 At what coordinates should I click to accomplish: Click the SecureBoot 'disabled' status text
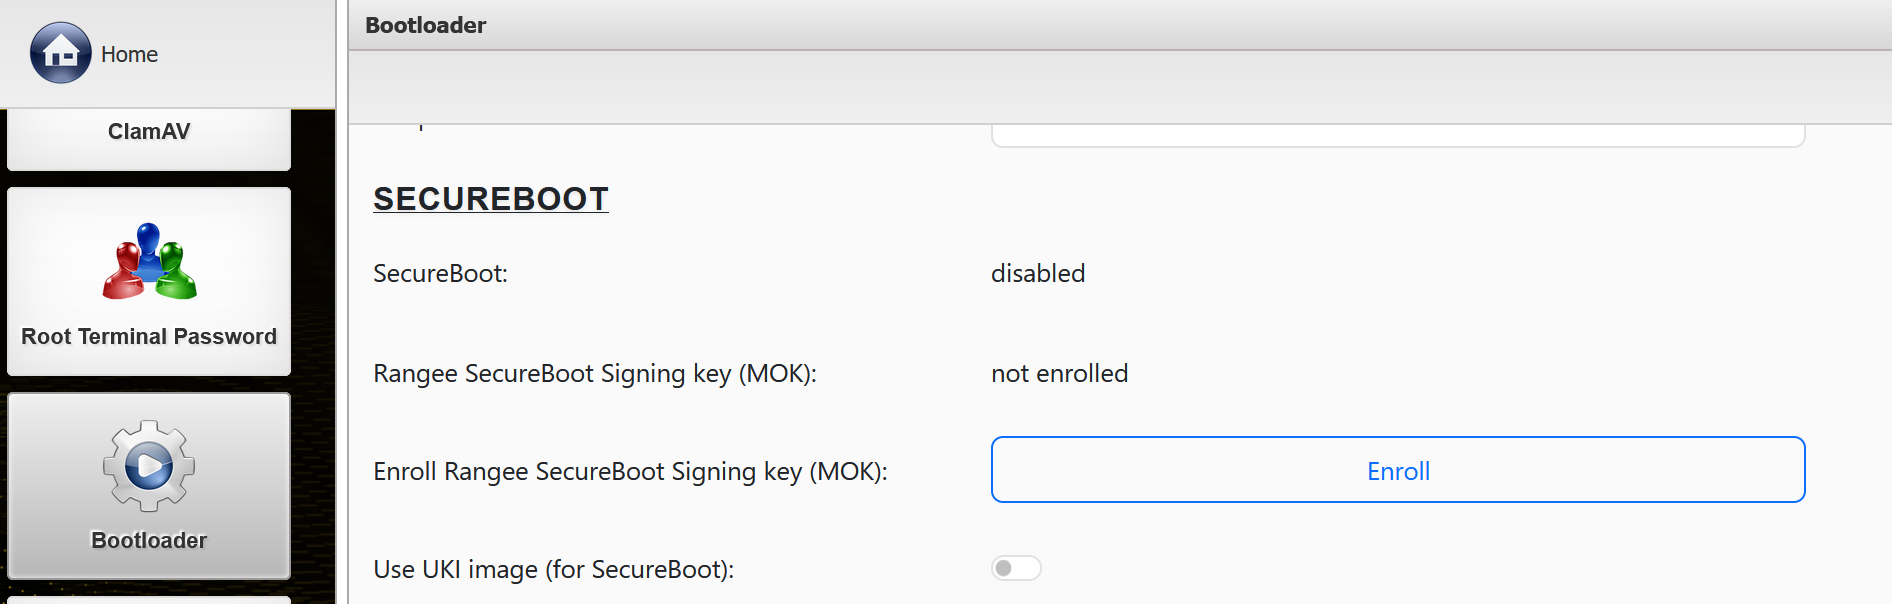[x=1037, y=273]
